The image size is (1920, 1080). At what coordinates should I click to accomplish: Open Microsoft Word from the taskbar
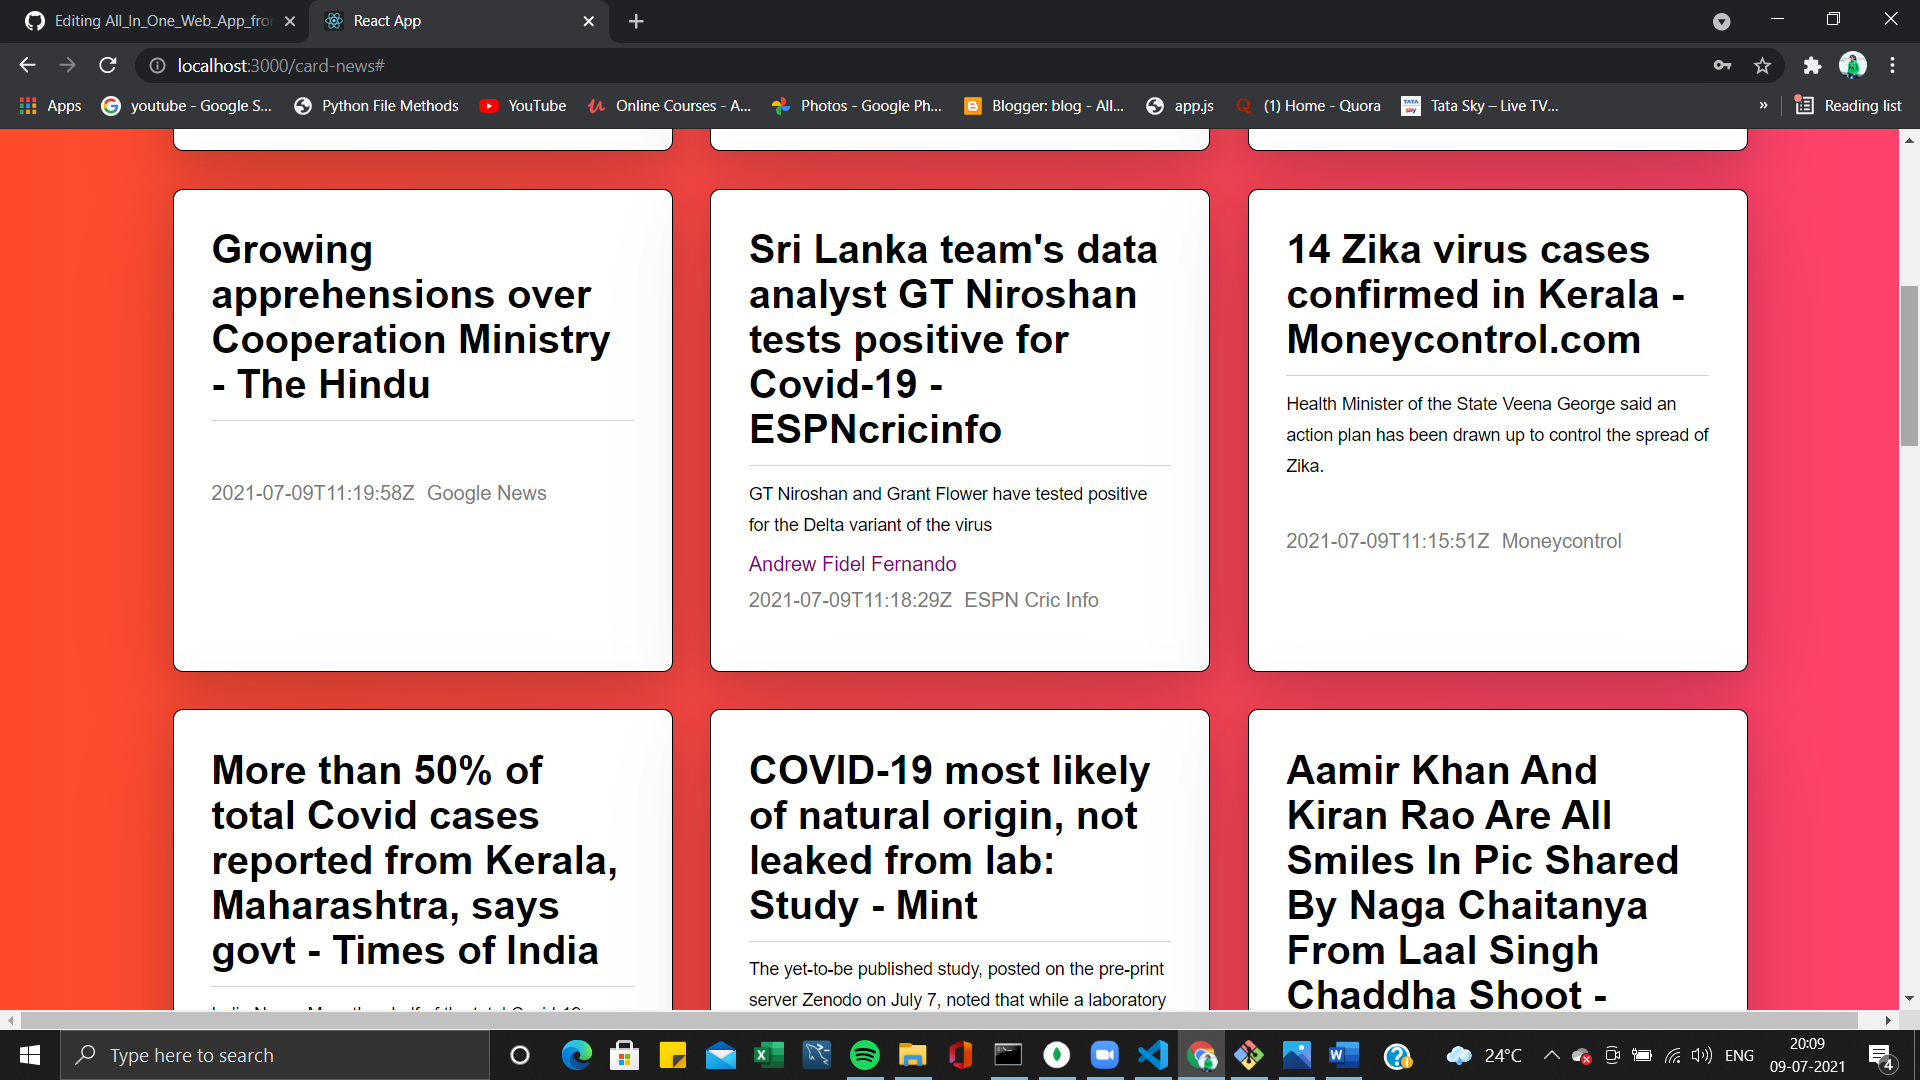1344,1055
